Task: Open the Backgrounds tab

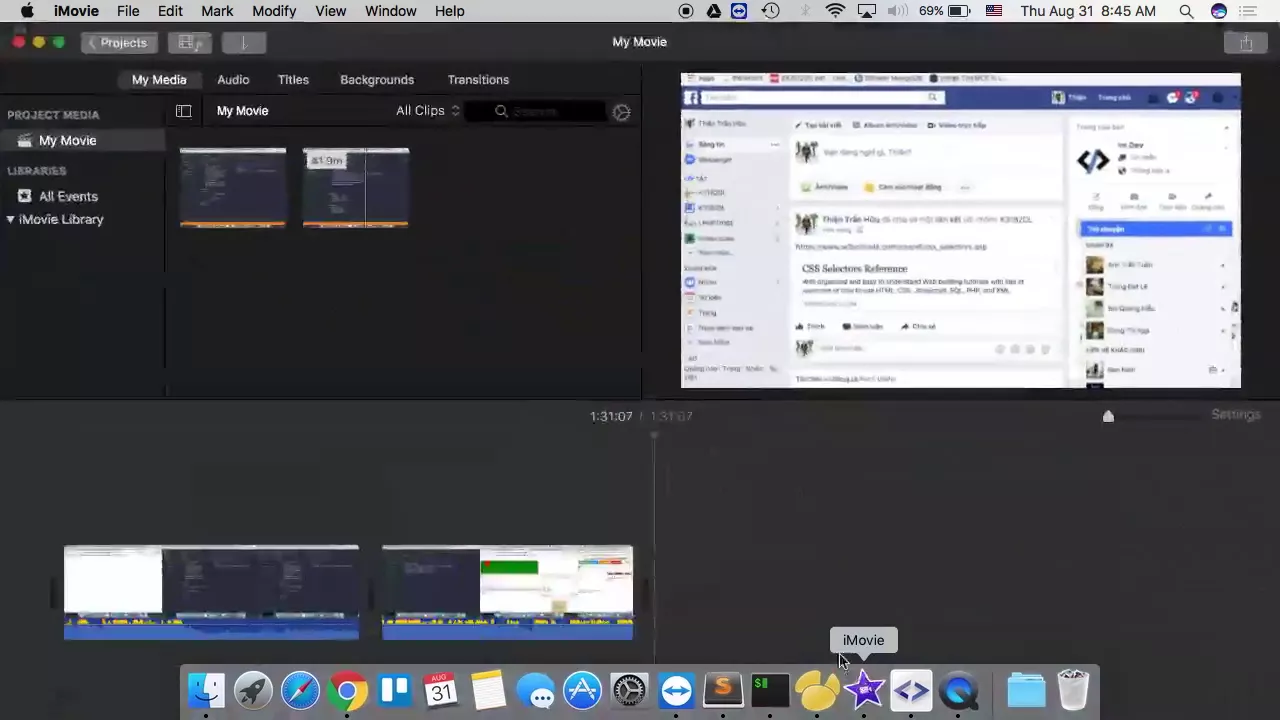Action: (x=377, y=79)
